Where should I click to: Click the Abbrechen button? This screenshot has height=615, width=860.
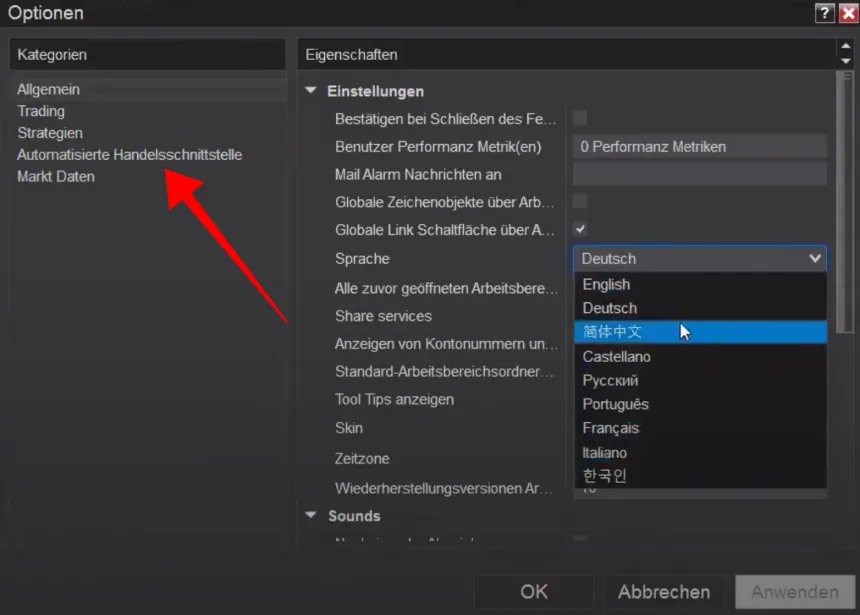coord(664,592)
